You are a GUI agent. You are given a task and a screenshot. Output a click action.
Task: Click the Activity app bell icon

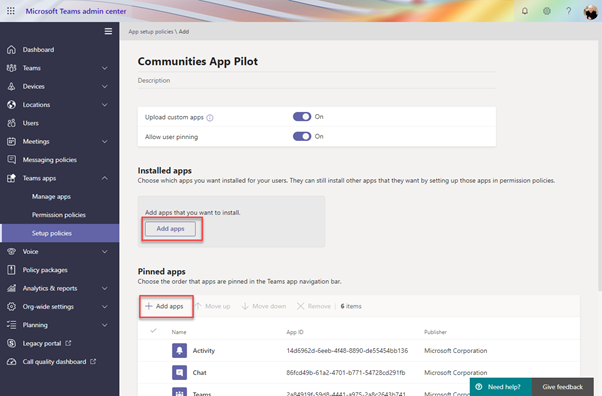179,350
